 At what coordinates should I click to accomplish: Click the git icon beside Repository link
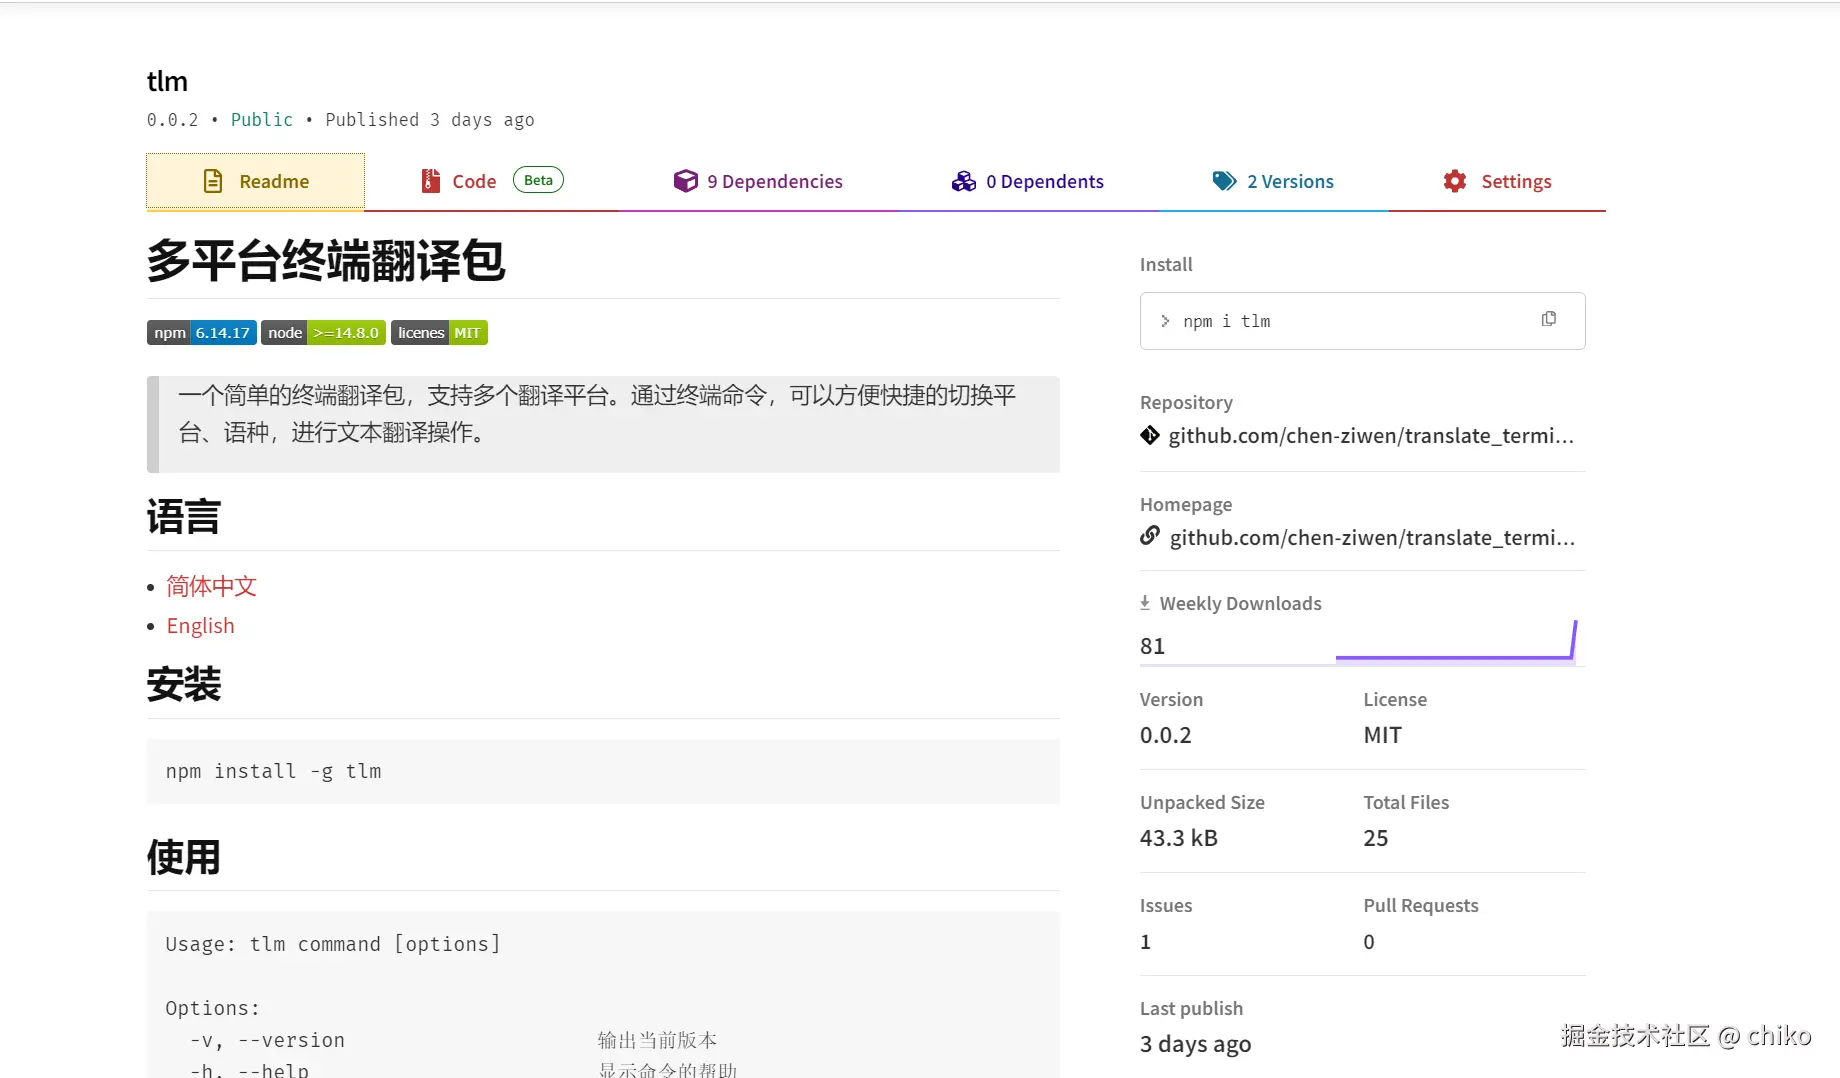click(1150, 435)
